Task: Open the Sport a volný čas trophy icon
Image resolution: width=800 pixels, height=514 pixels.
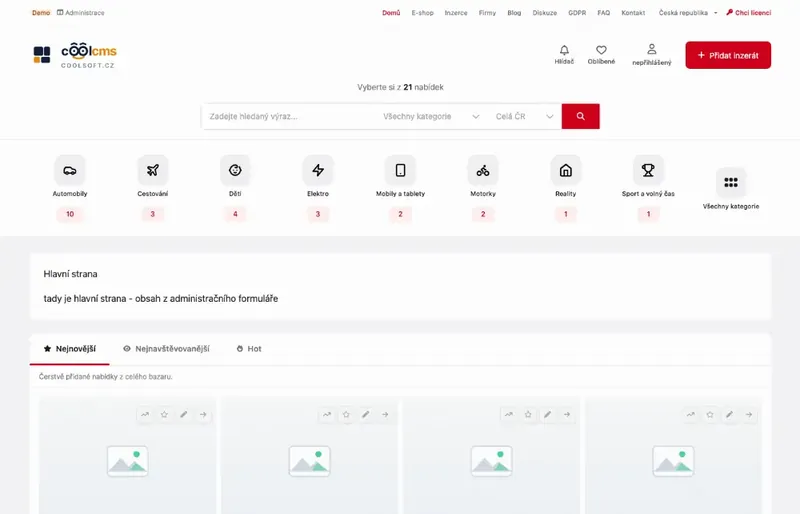Action: tap(648, 170)
